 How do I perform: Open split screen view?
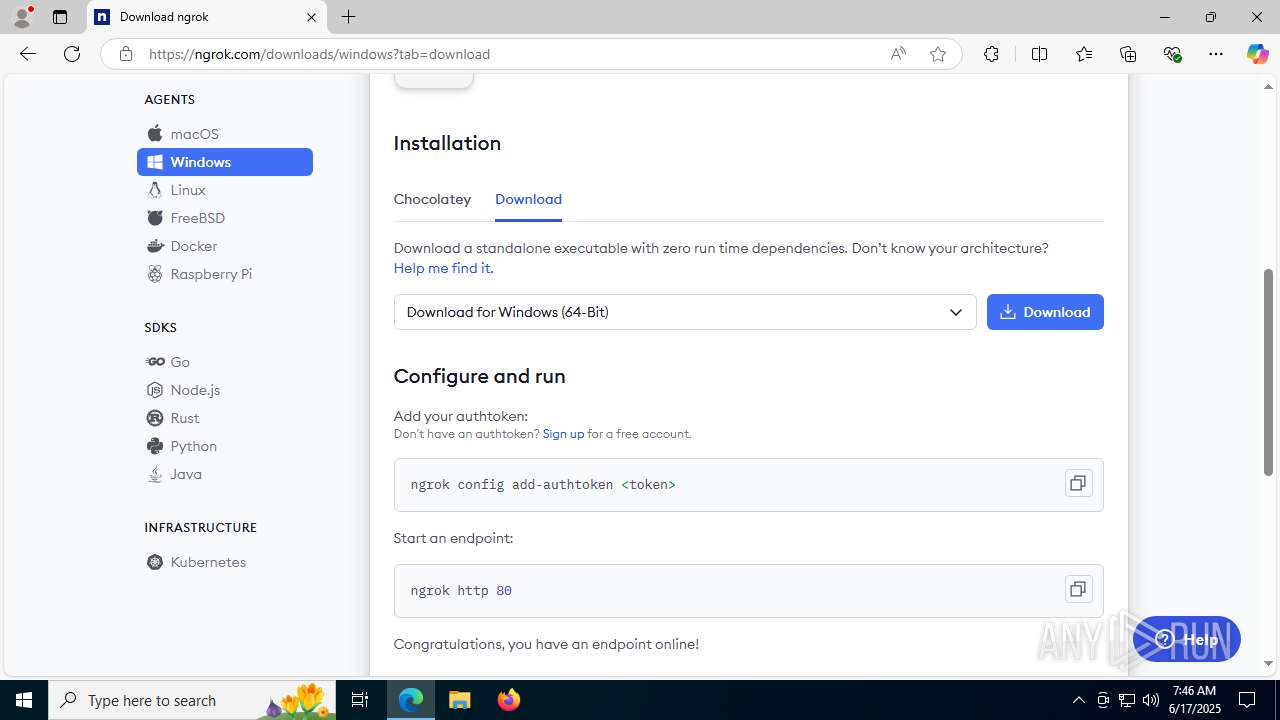click(x=1039, y=54)
